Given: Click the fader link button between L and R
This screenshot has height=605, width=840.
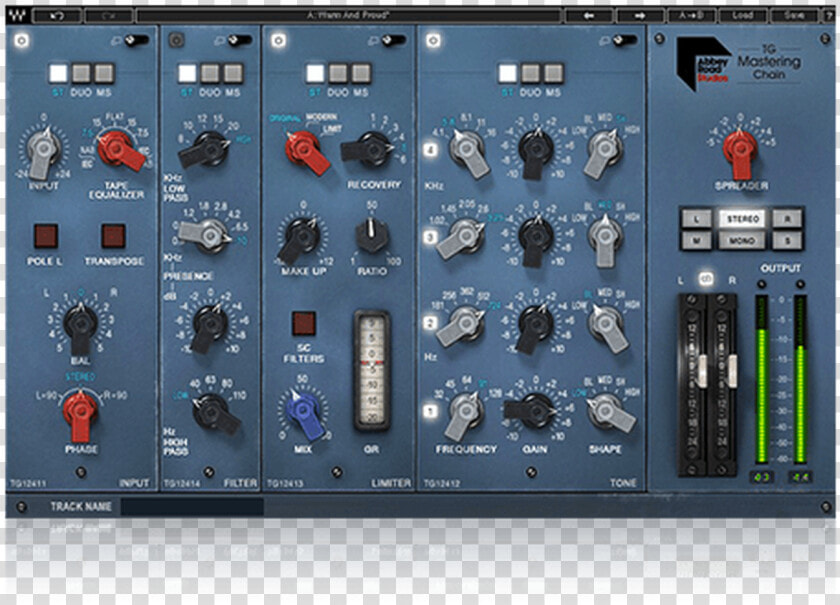Looking at the screenshot, I should [x=706, y=279].
